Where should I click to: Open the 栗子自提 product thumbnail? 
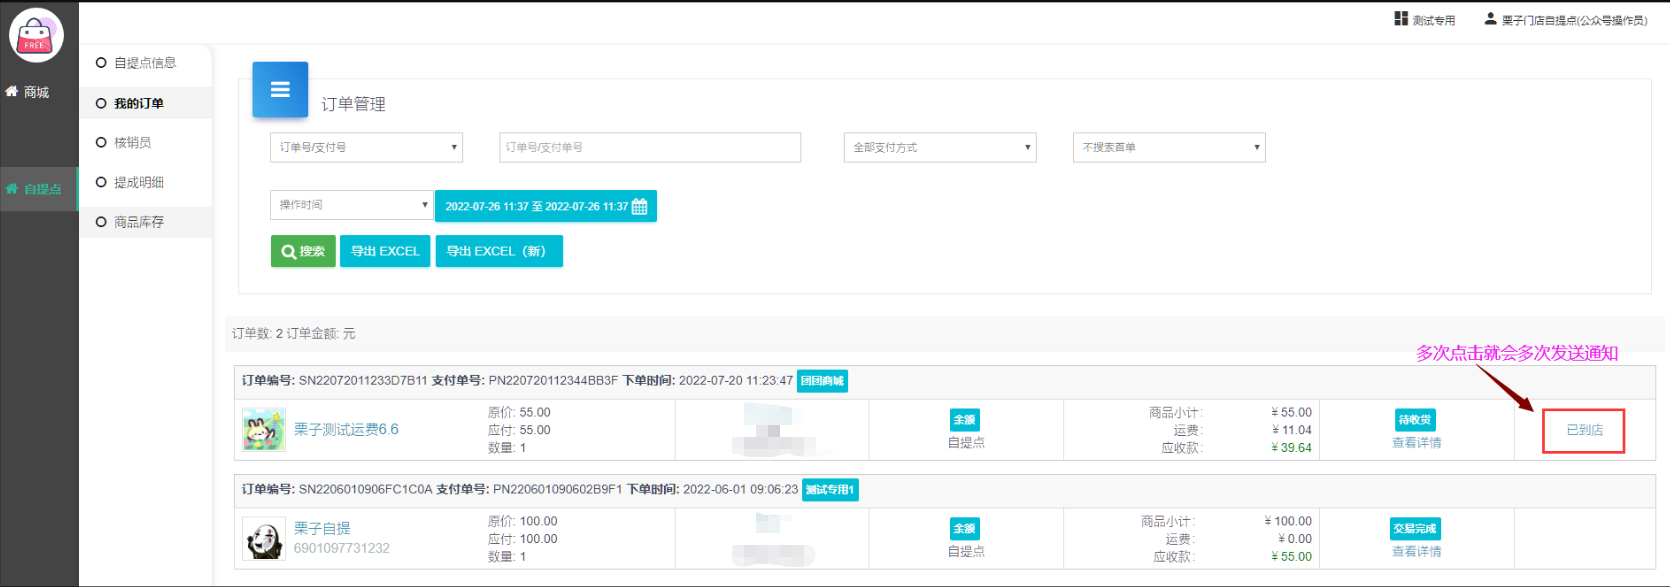[x=264, y=538]
